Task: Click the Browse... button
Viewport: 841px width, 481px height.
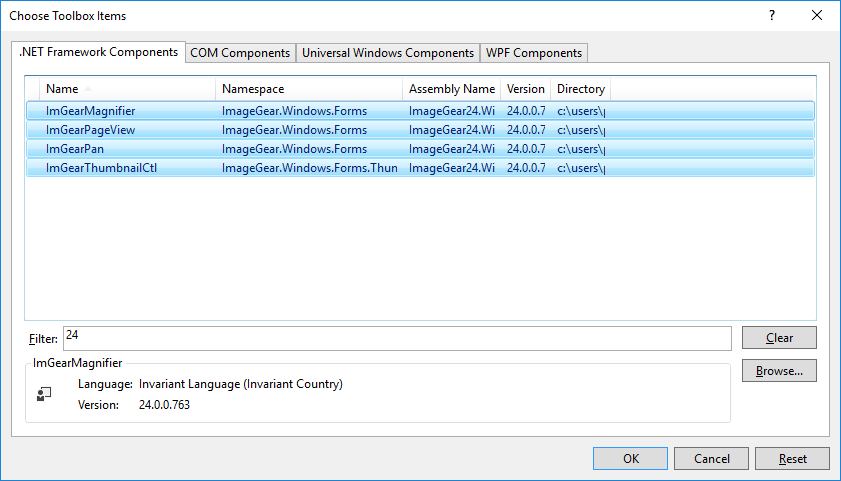Action: tap(779, 371)
